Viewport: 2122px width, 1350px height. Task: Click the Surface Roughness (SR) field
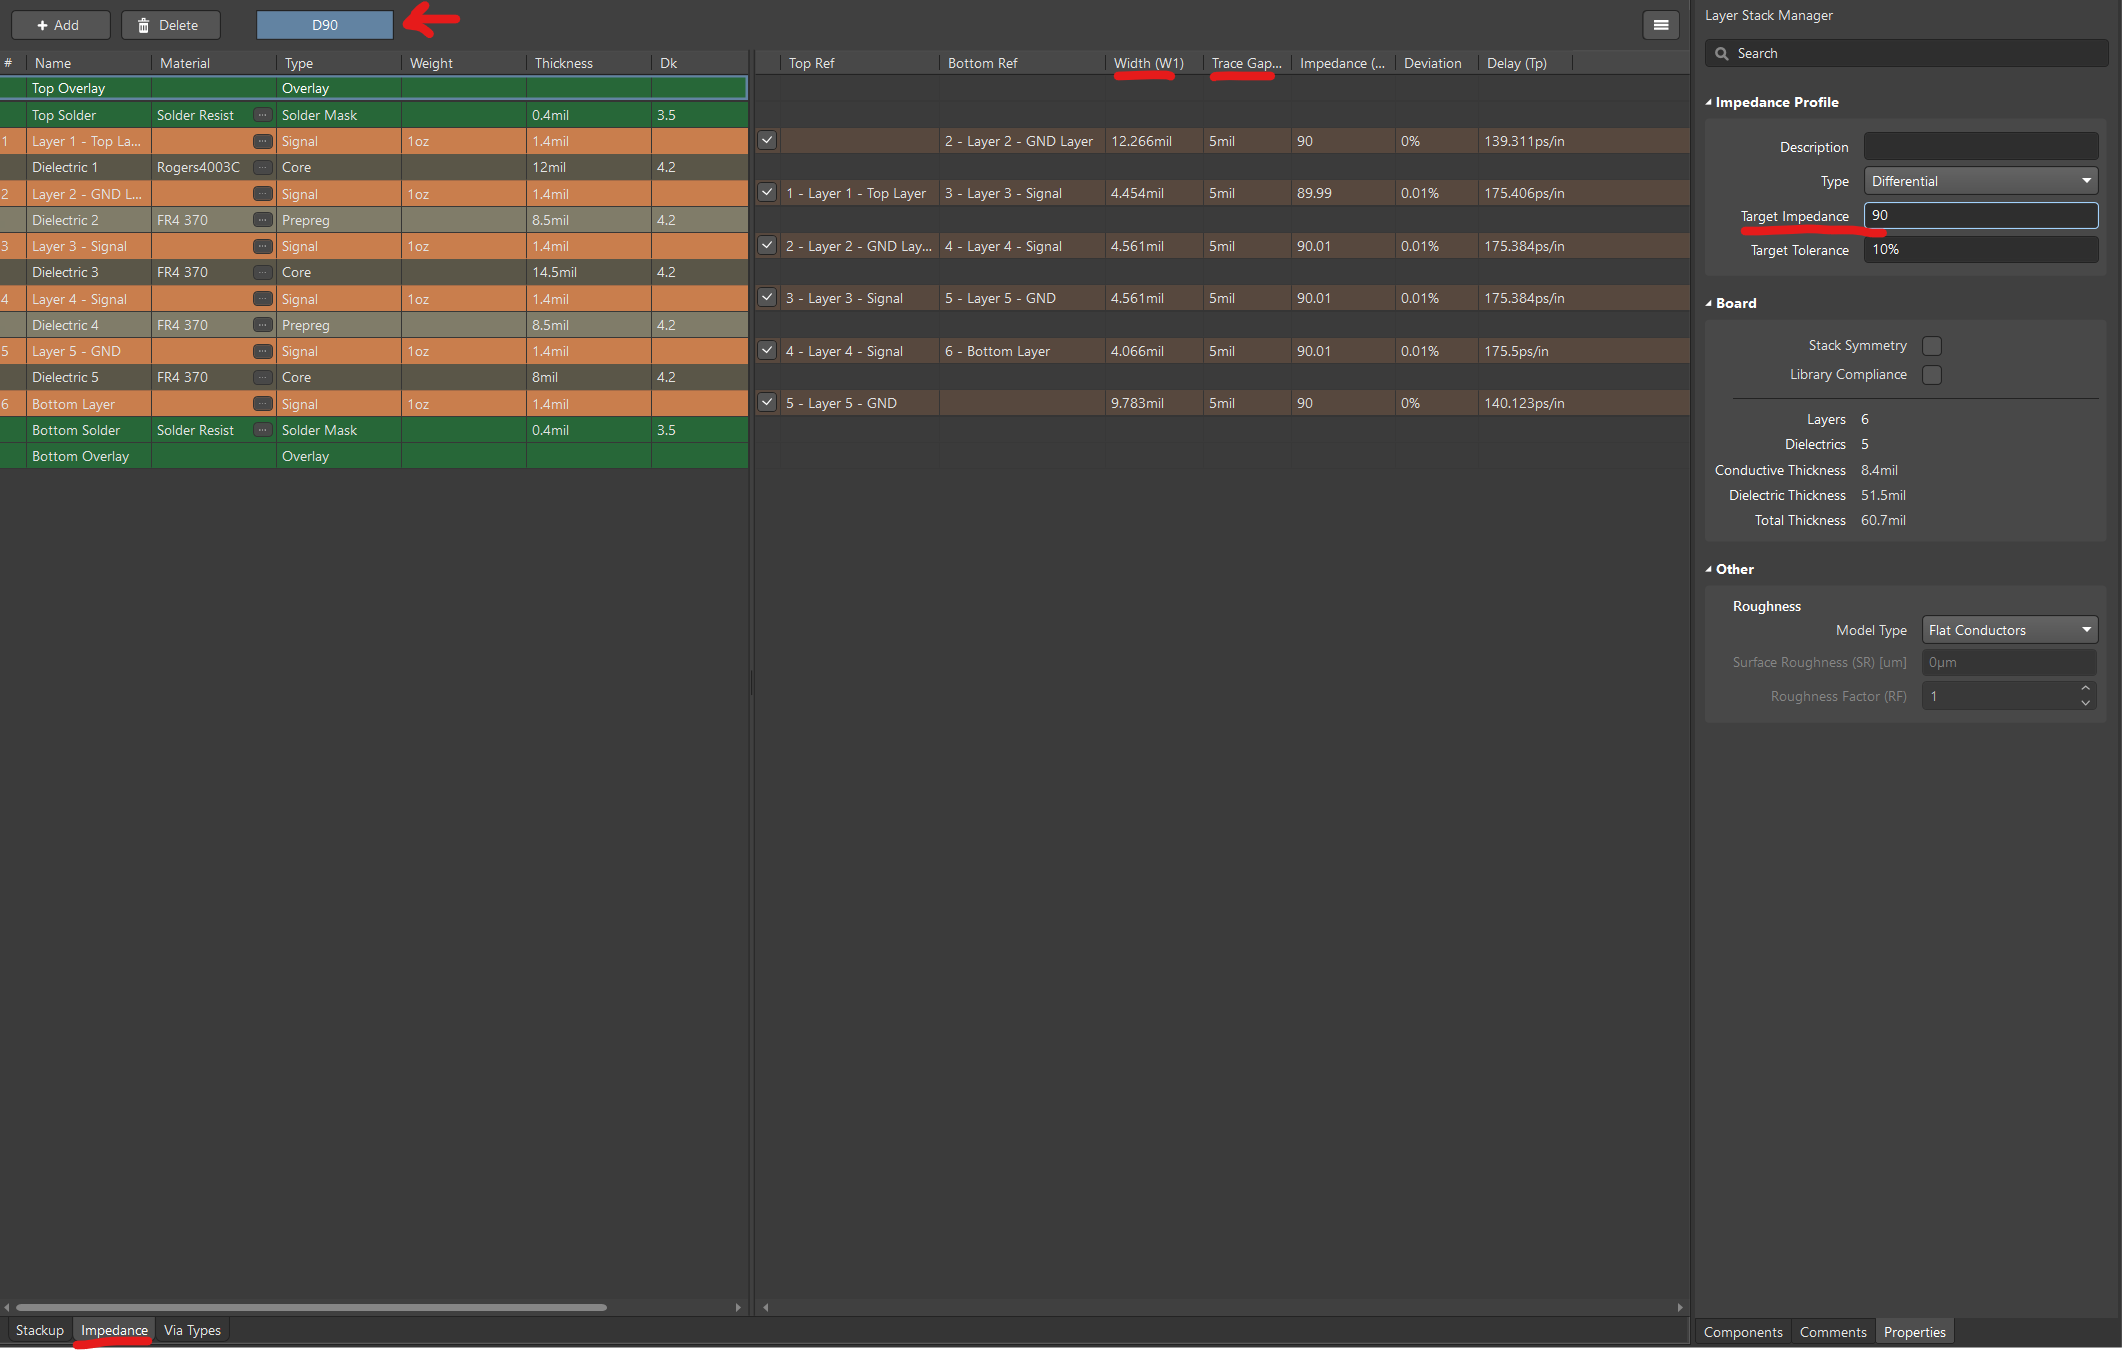[2009, 662]
